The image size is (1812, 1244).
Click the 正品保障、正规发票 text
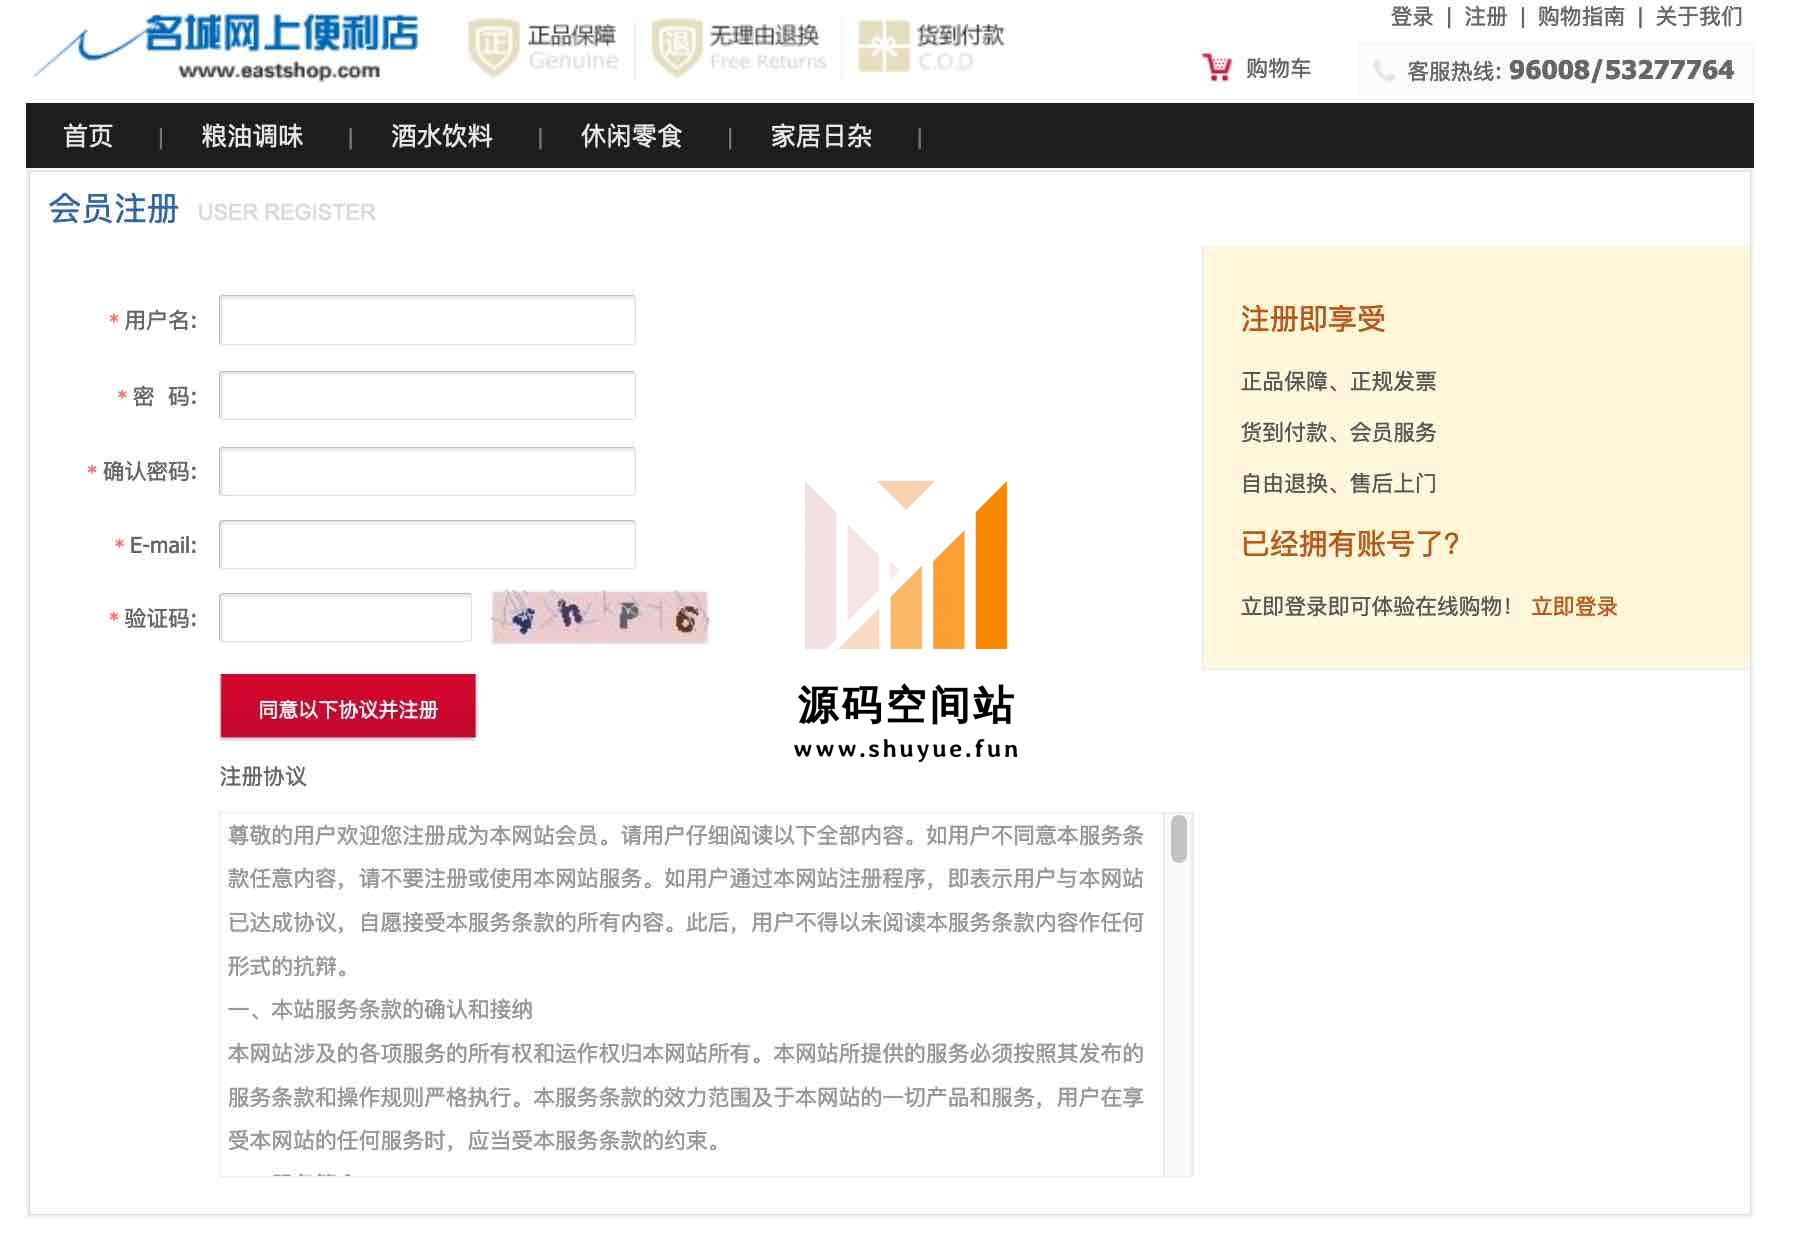pyautogui.click(x=1338, y=381)
